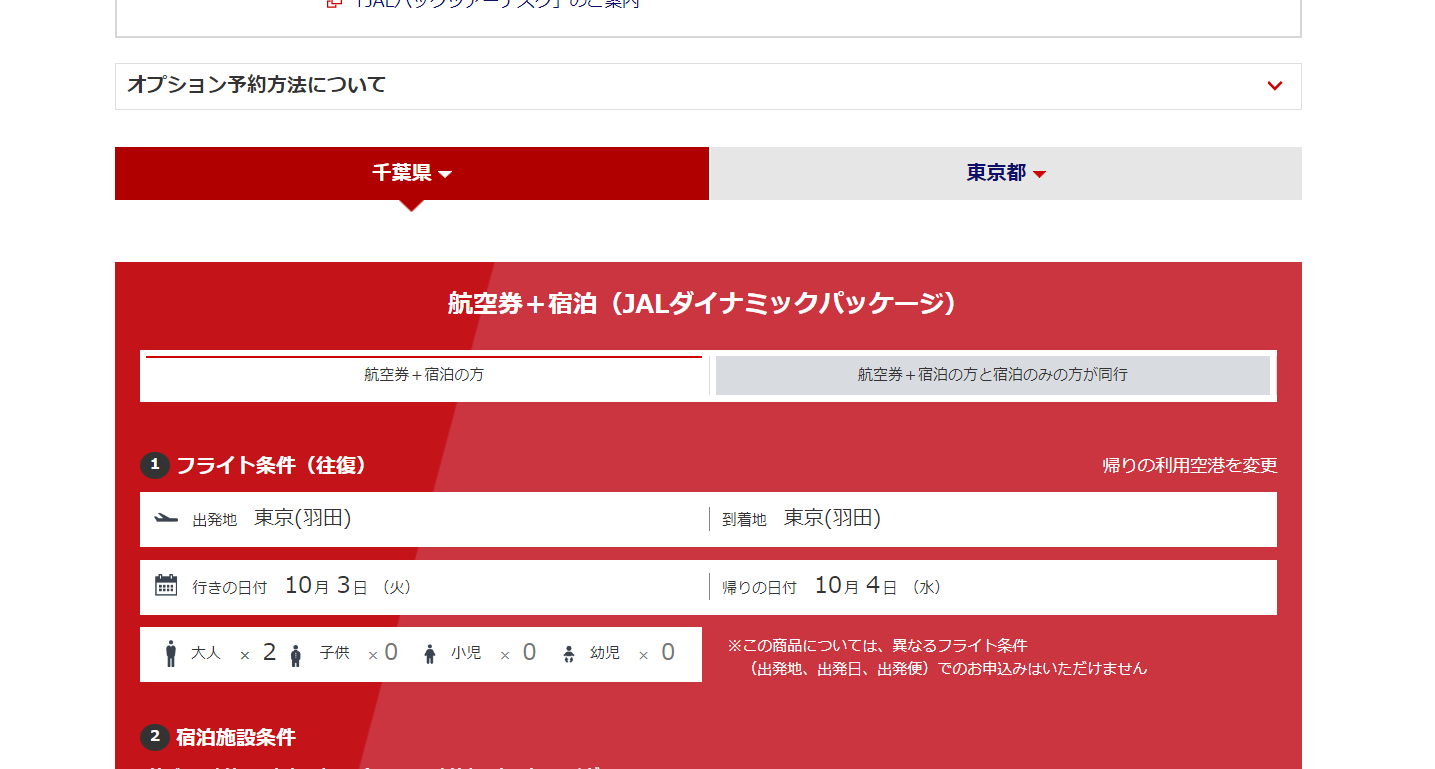This screenshot has width=1435, height=769.
Task: Click 航空券＋宿泊（JALダイナミックパッケージ） title
Action: point(703,304)
